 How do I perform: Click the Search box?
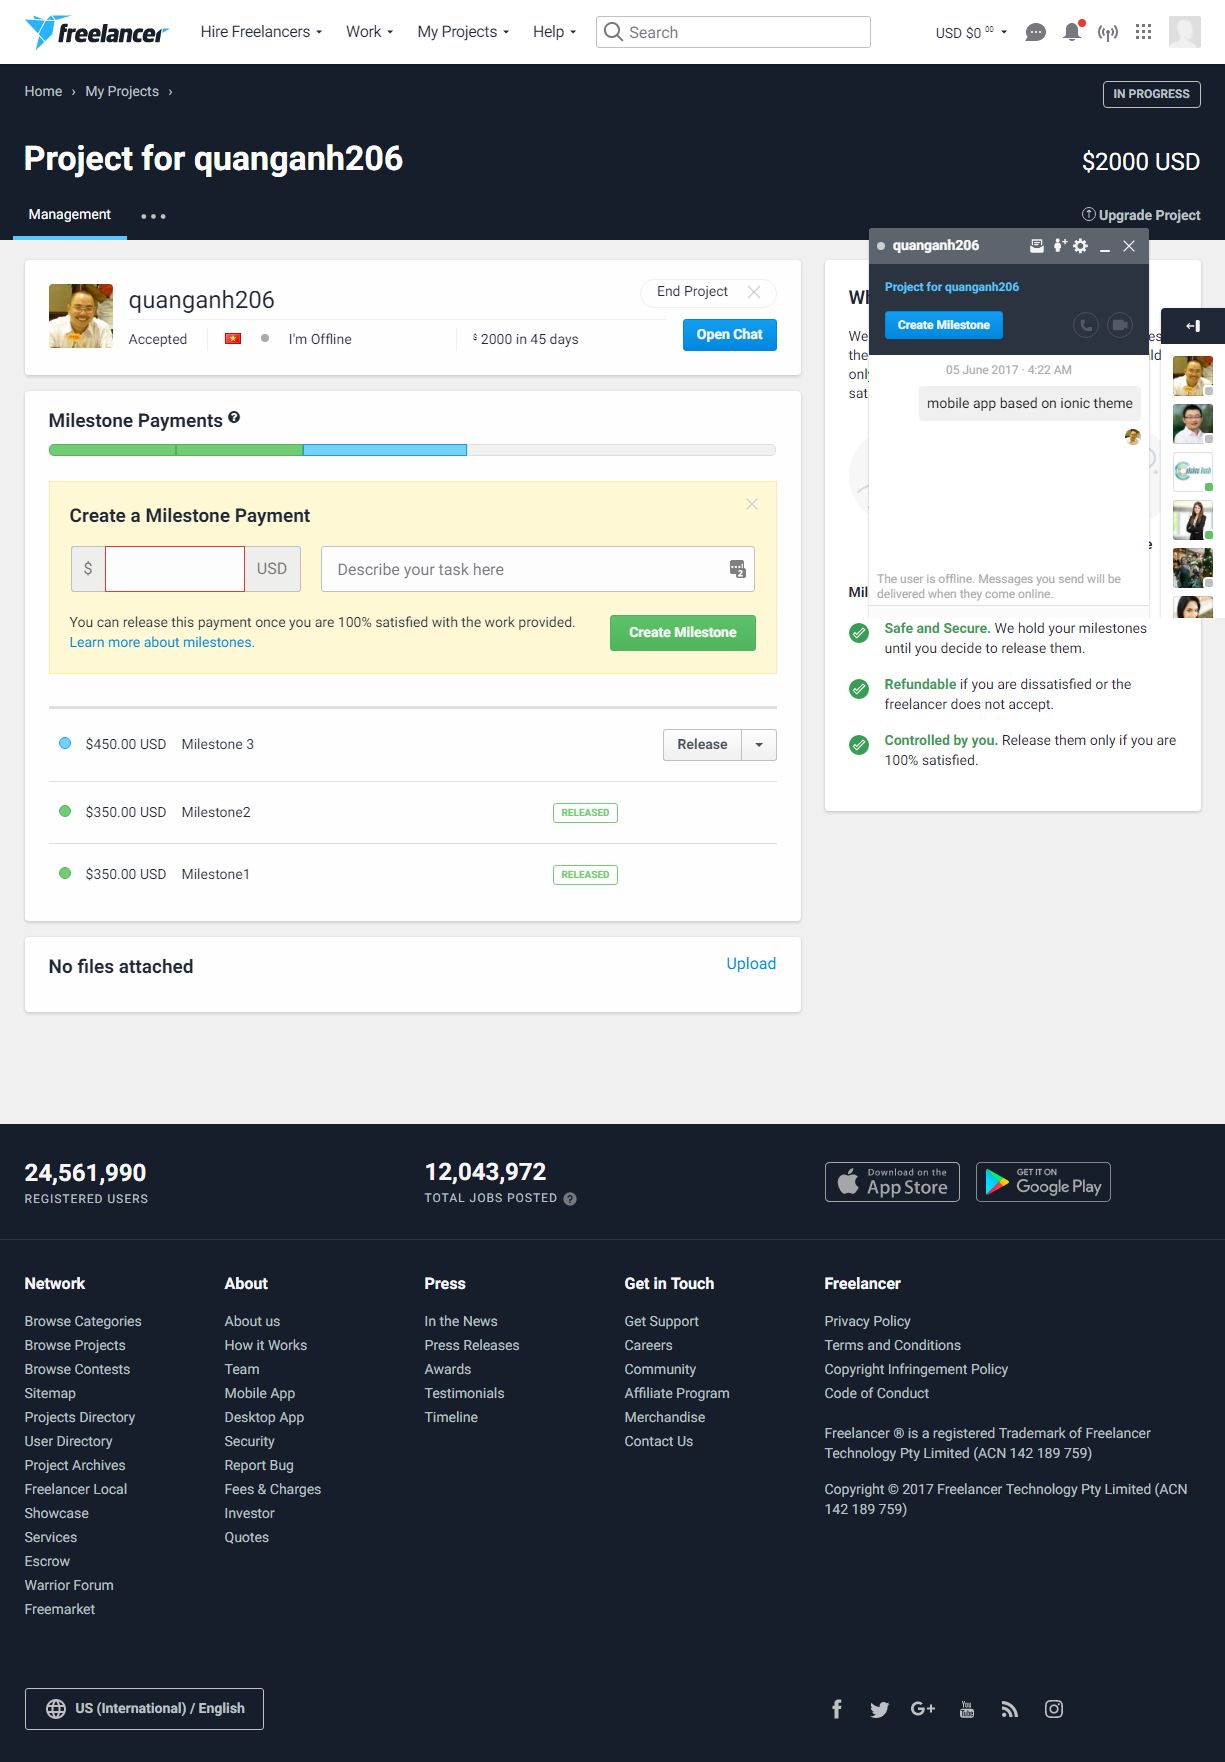pos(733,32)
